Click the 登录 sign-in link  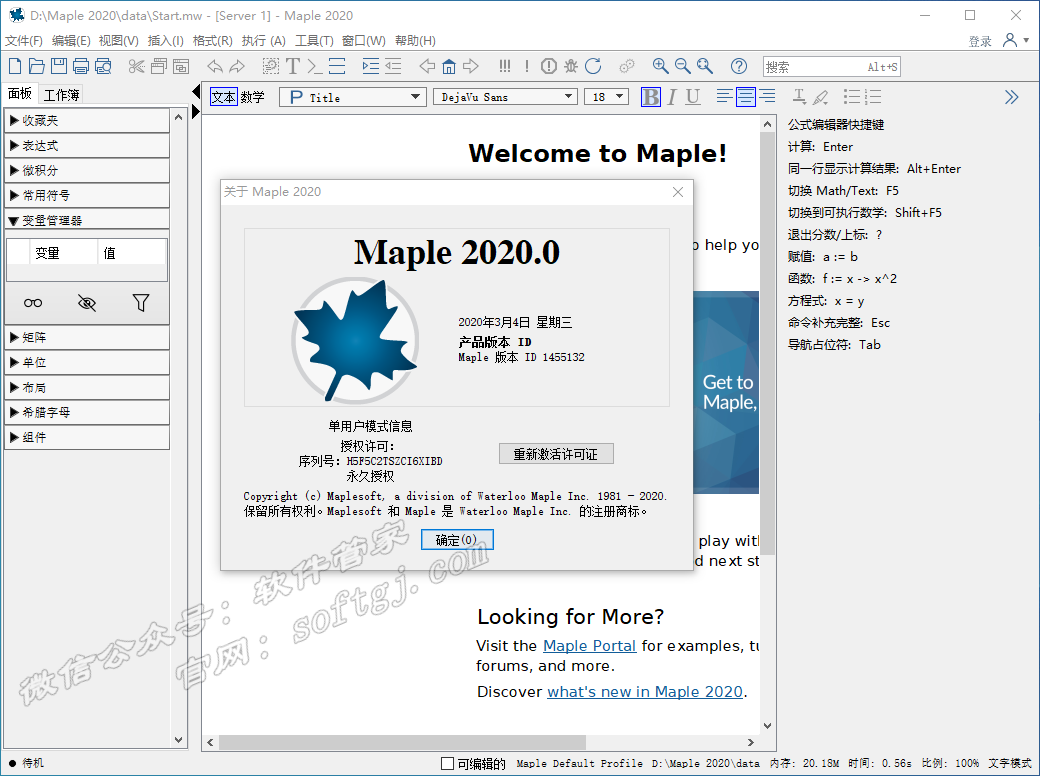point(980,41)
